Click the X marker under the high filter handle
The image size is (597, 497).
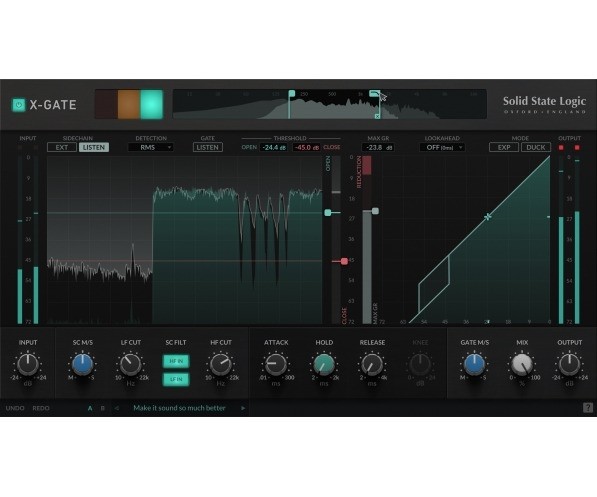(x=377, y=116)
